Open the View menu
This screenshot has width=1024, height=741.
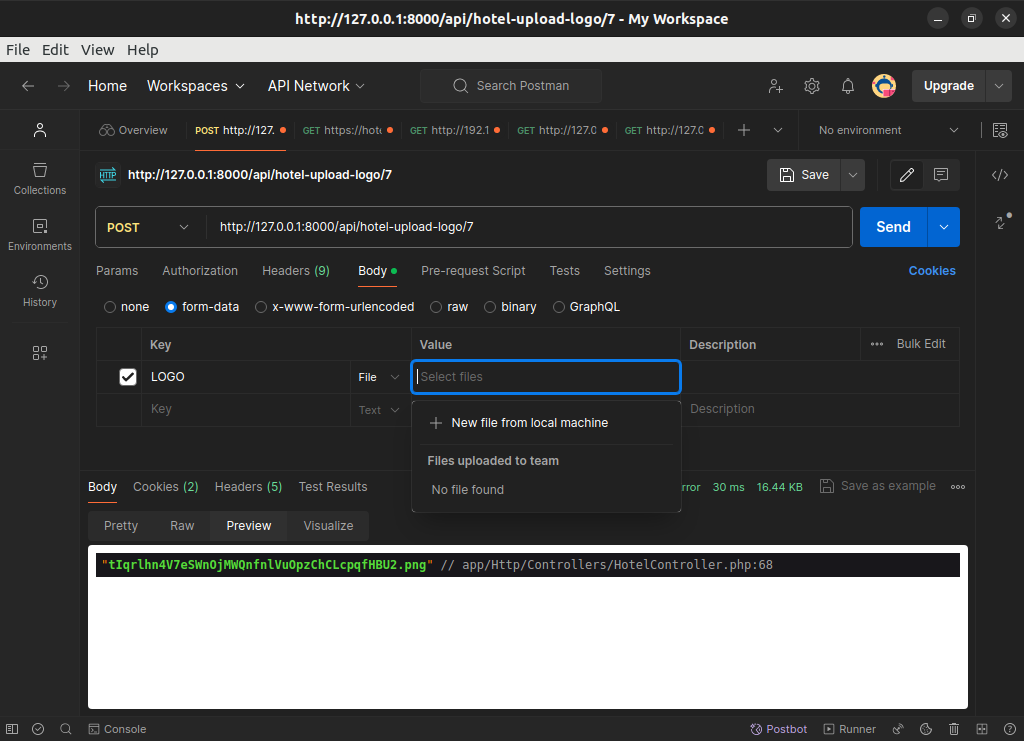pyautogui.click(x=97, y=50)
